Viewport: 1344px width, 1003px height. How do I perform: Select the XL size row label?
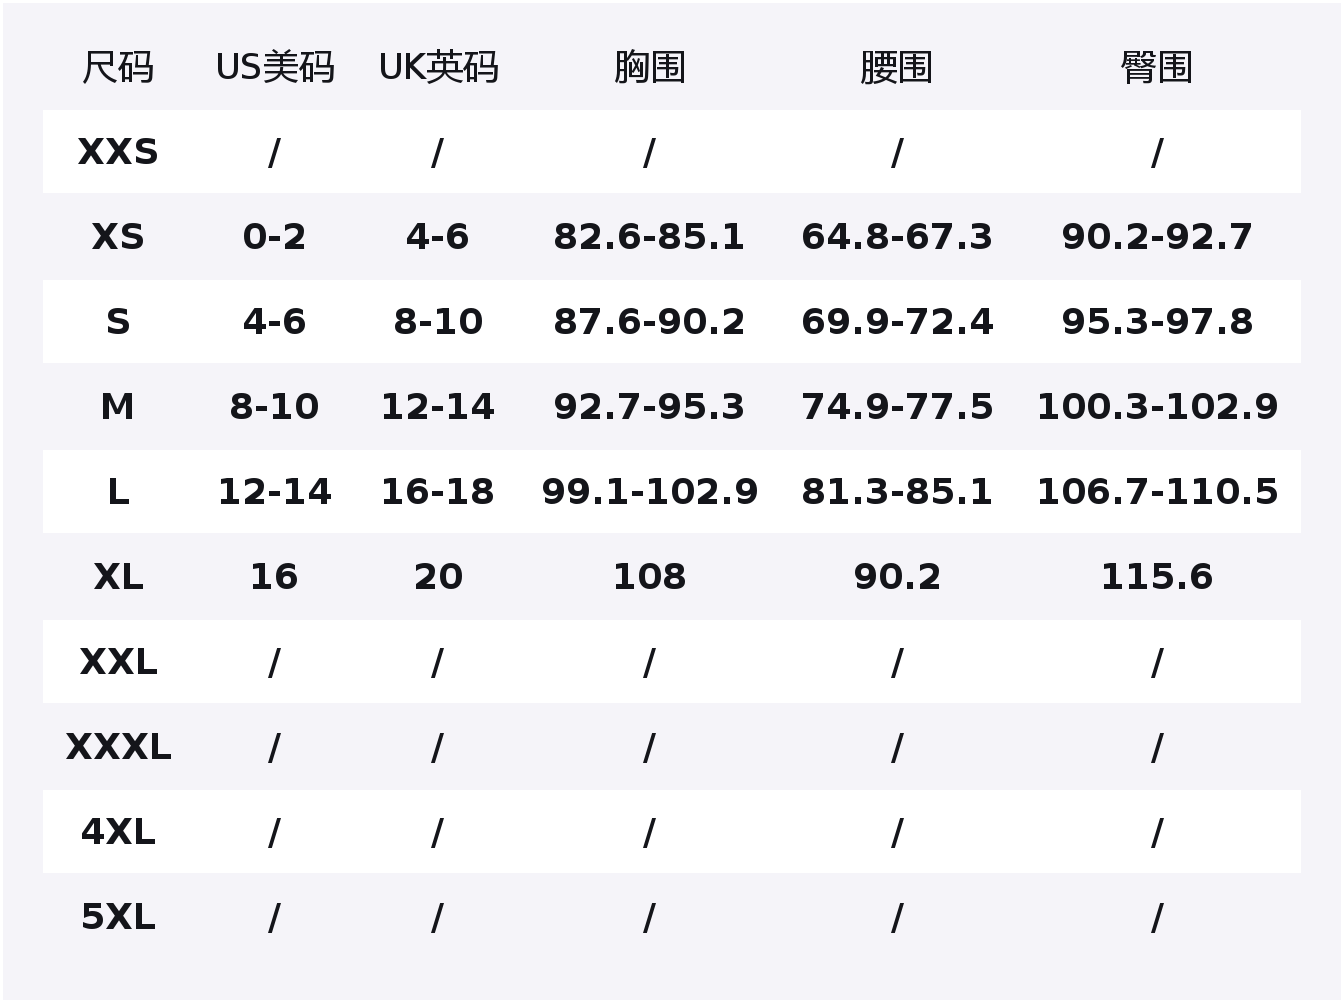118,577
